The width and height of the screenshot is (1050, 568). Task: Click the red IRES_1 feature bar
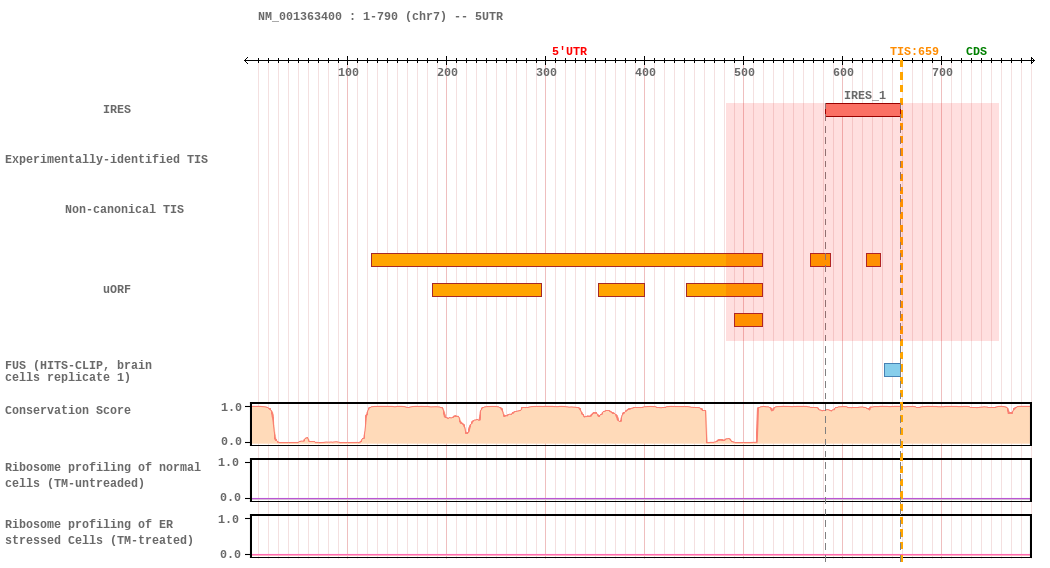click(x=862, y=110)
